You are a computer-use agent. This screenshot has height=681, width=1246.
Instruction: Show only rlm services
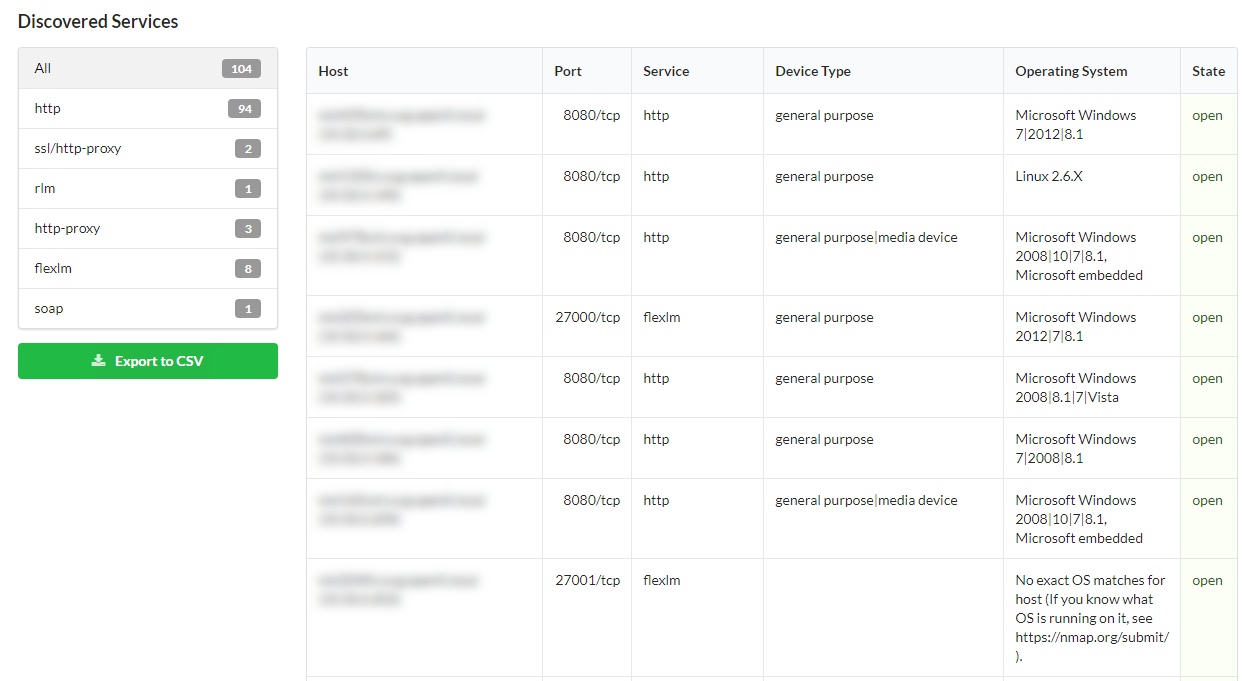click(x=45, y=189)
